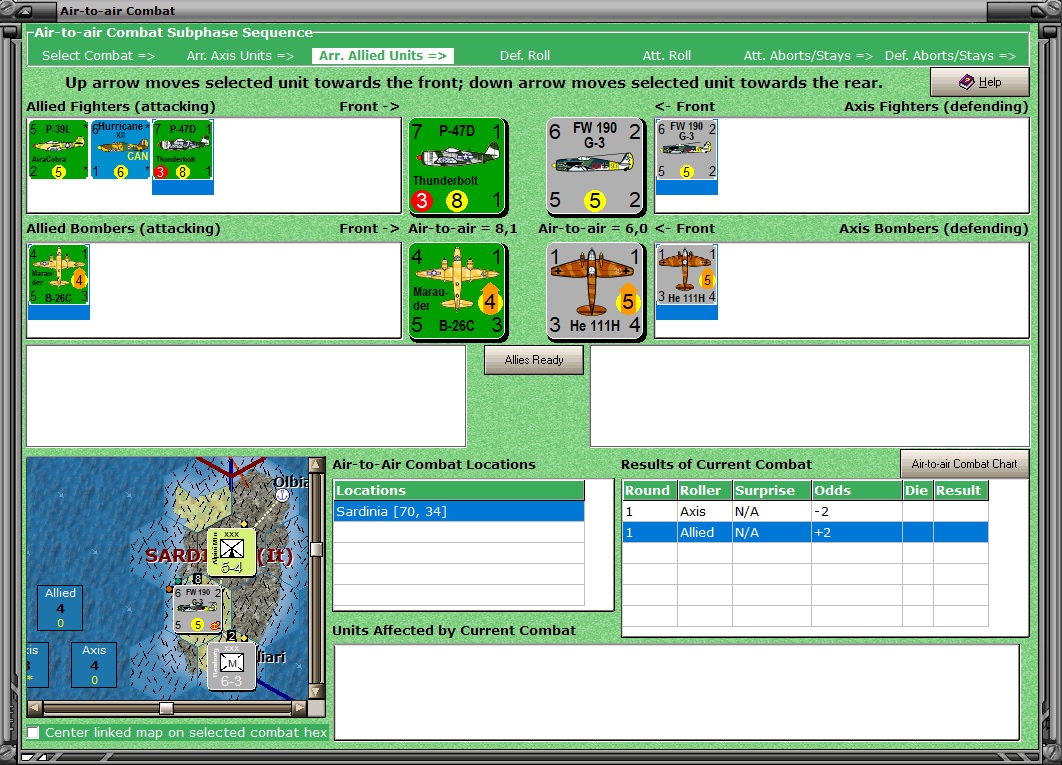The width and height of the screenshot is (1062, 765).
Task: Click the Units Affected by Current Combat box
Action: point(677,692)
